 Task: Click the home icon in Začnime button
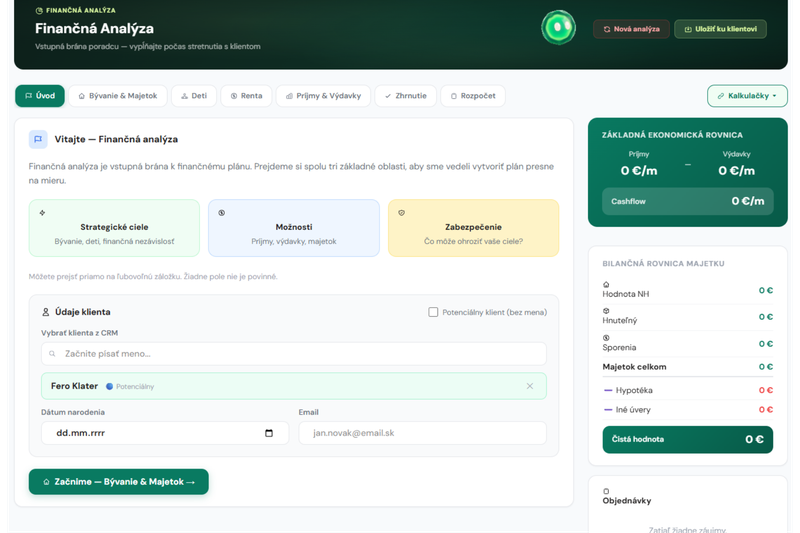point(46,481)
